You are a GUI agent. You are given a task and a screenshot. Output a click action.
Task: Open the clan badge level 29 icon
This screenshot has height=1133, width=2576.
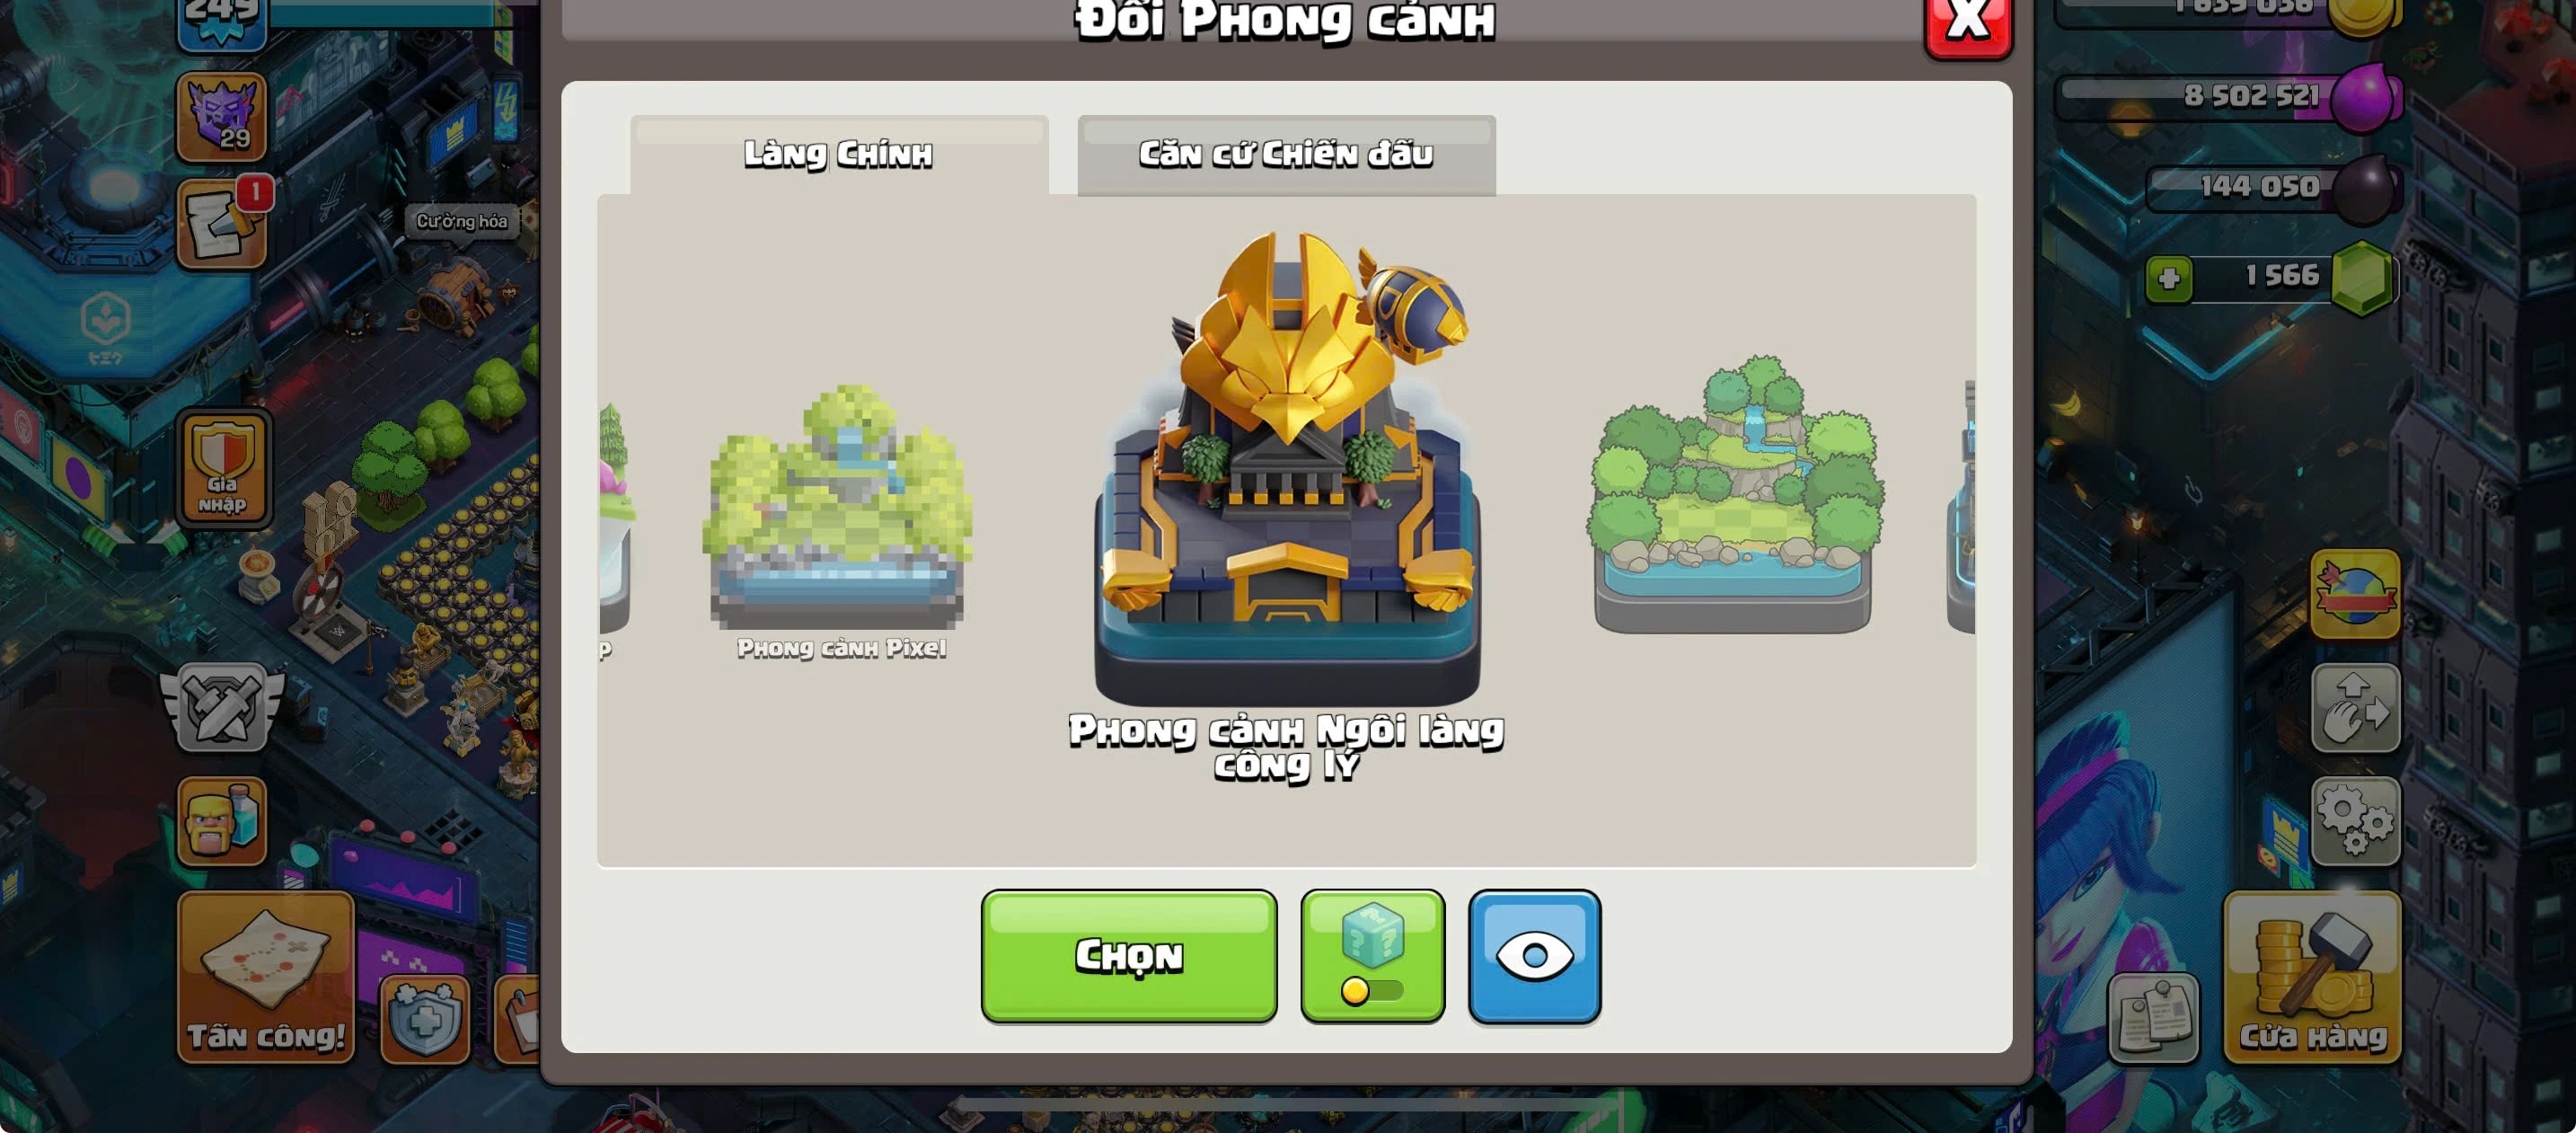pos(221,116)
